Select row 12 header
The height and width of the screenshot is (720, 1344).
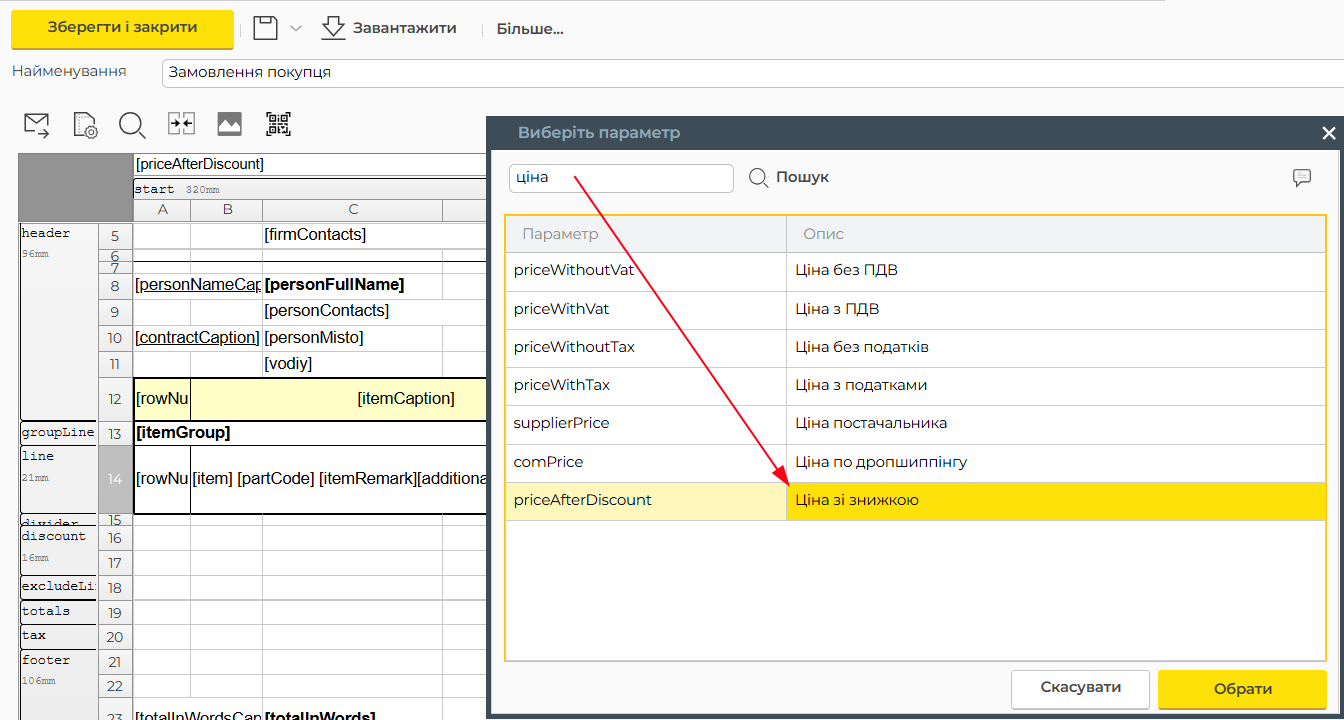point(115,399)
